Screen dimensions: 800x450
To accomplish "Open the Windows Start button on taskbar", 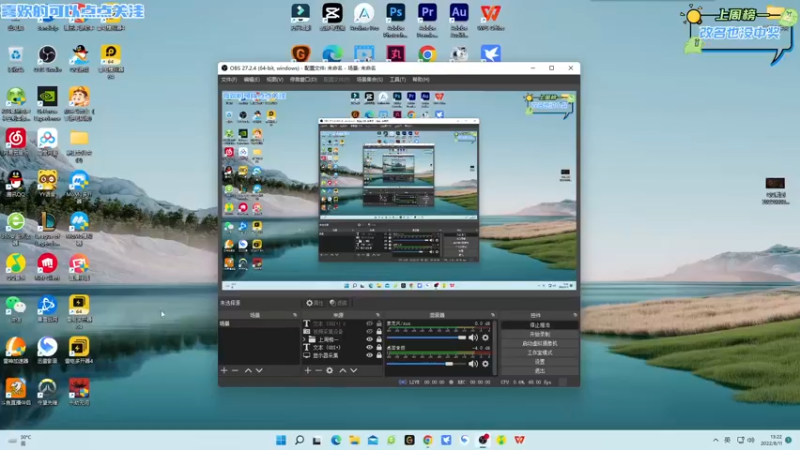I will point(281,440).
